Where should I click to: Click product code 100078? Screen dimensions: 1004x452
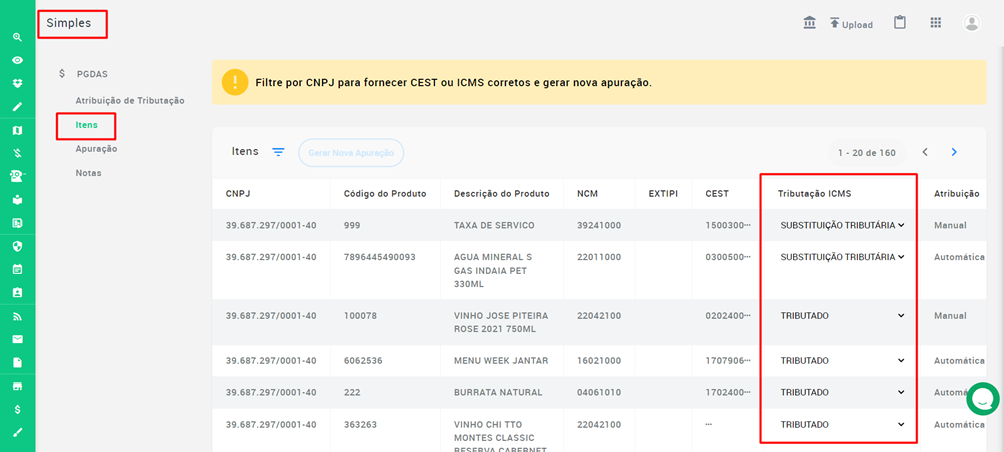click(x=359, y=316)
